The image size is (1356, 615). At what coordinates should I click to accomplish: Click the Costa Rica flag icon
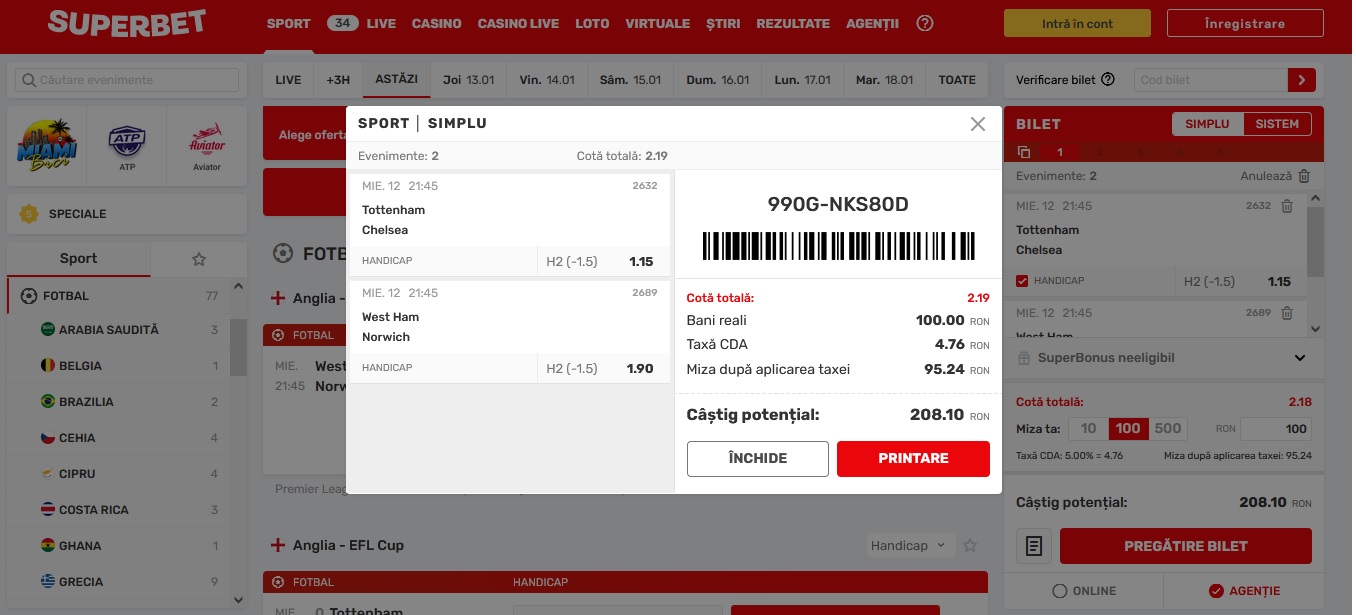[47, 510]
